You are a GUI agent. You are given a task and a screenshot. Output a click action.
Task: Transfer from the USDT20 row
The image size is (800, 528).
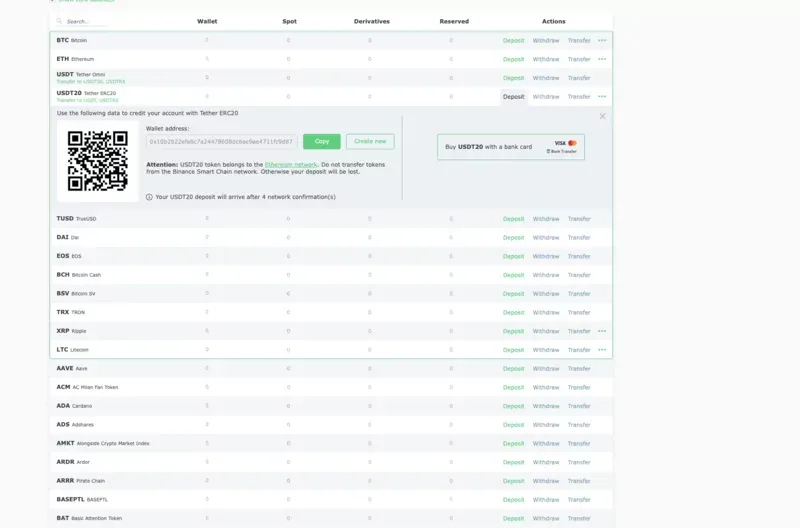coord(579,96)
